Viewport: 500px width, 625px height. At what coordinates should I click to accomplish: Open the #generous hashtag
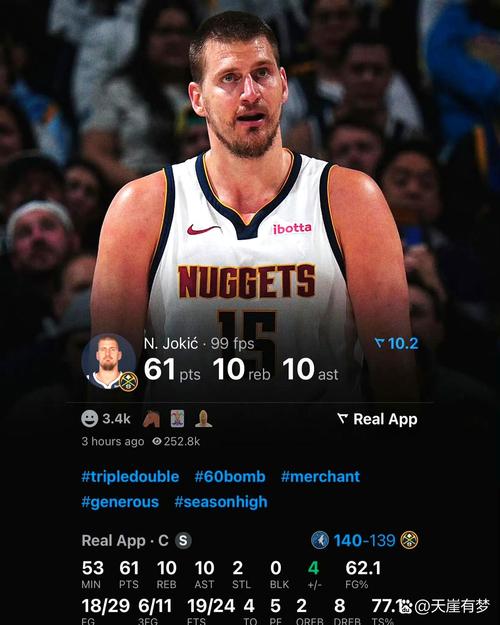120,502
